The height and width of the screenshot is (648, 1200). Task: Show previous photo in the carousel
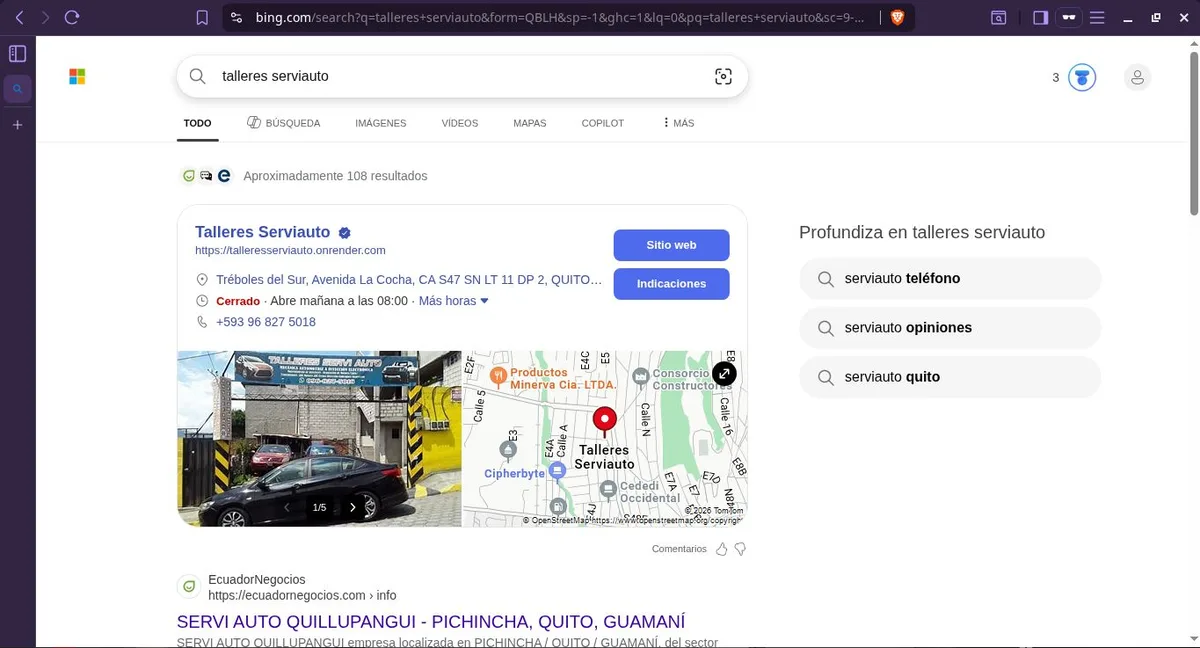[287, 508]
